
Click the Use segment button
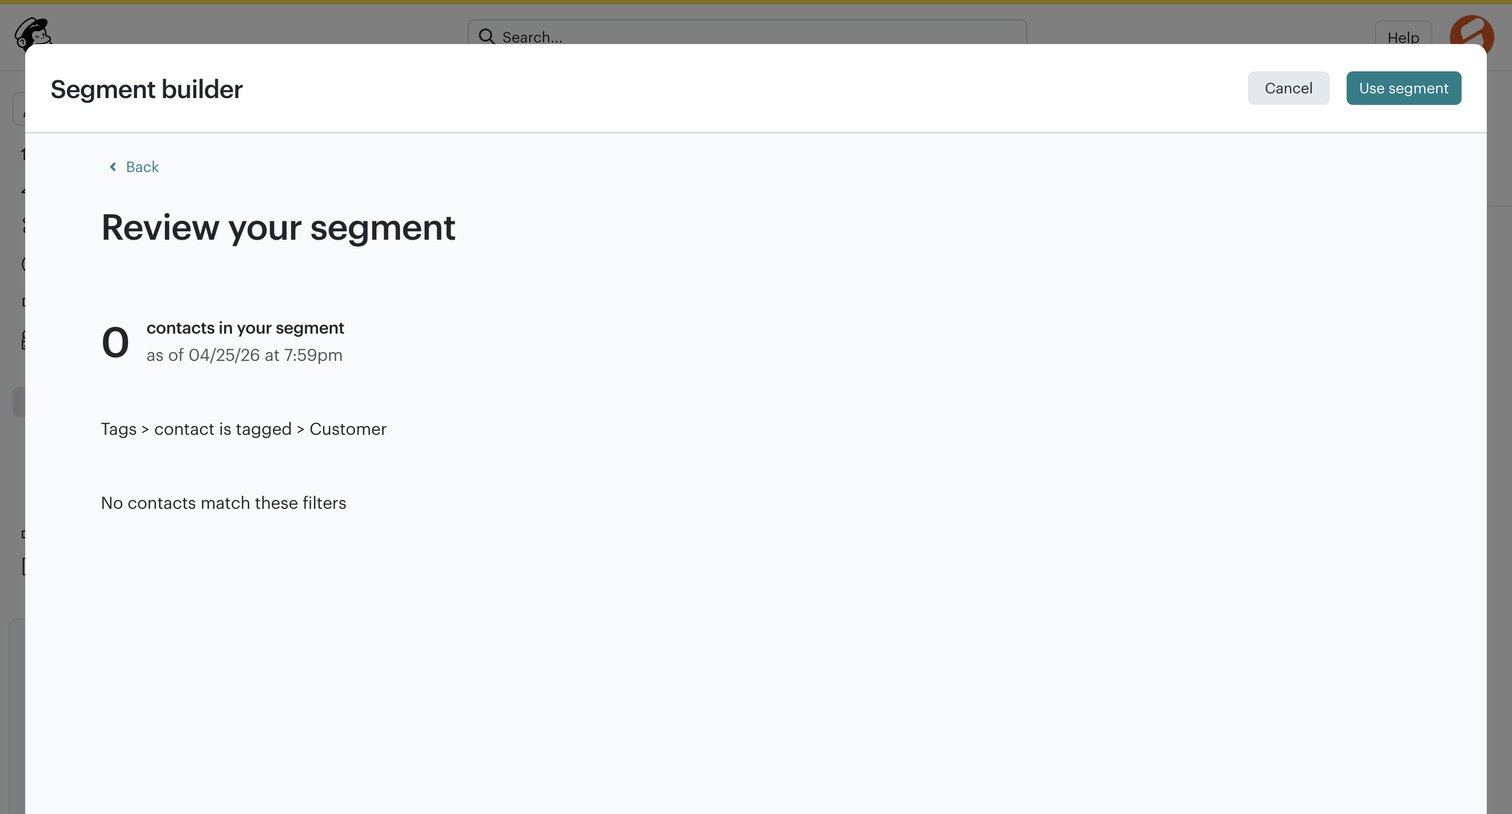(x=1403, y=88)
